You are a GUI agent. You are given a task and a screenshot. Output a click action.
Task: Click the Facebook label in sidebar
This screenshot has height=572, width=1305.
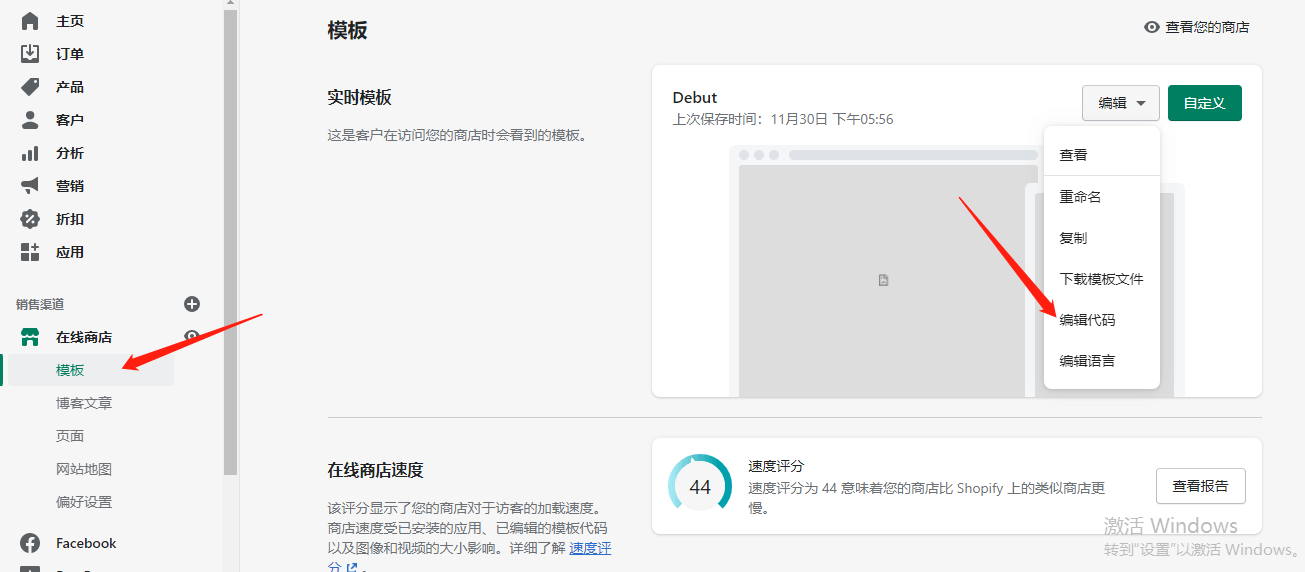pyautogui.click(x=86, y=543)
